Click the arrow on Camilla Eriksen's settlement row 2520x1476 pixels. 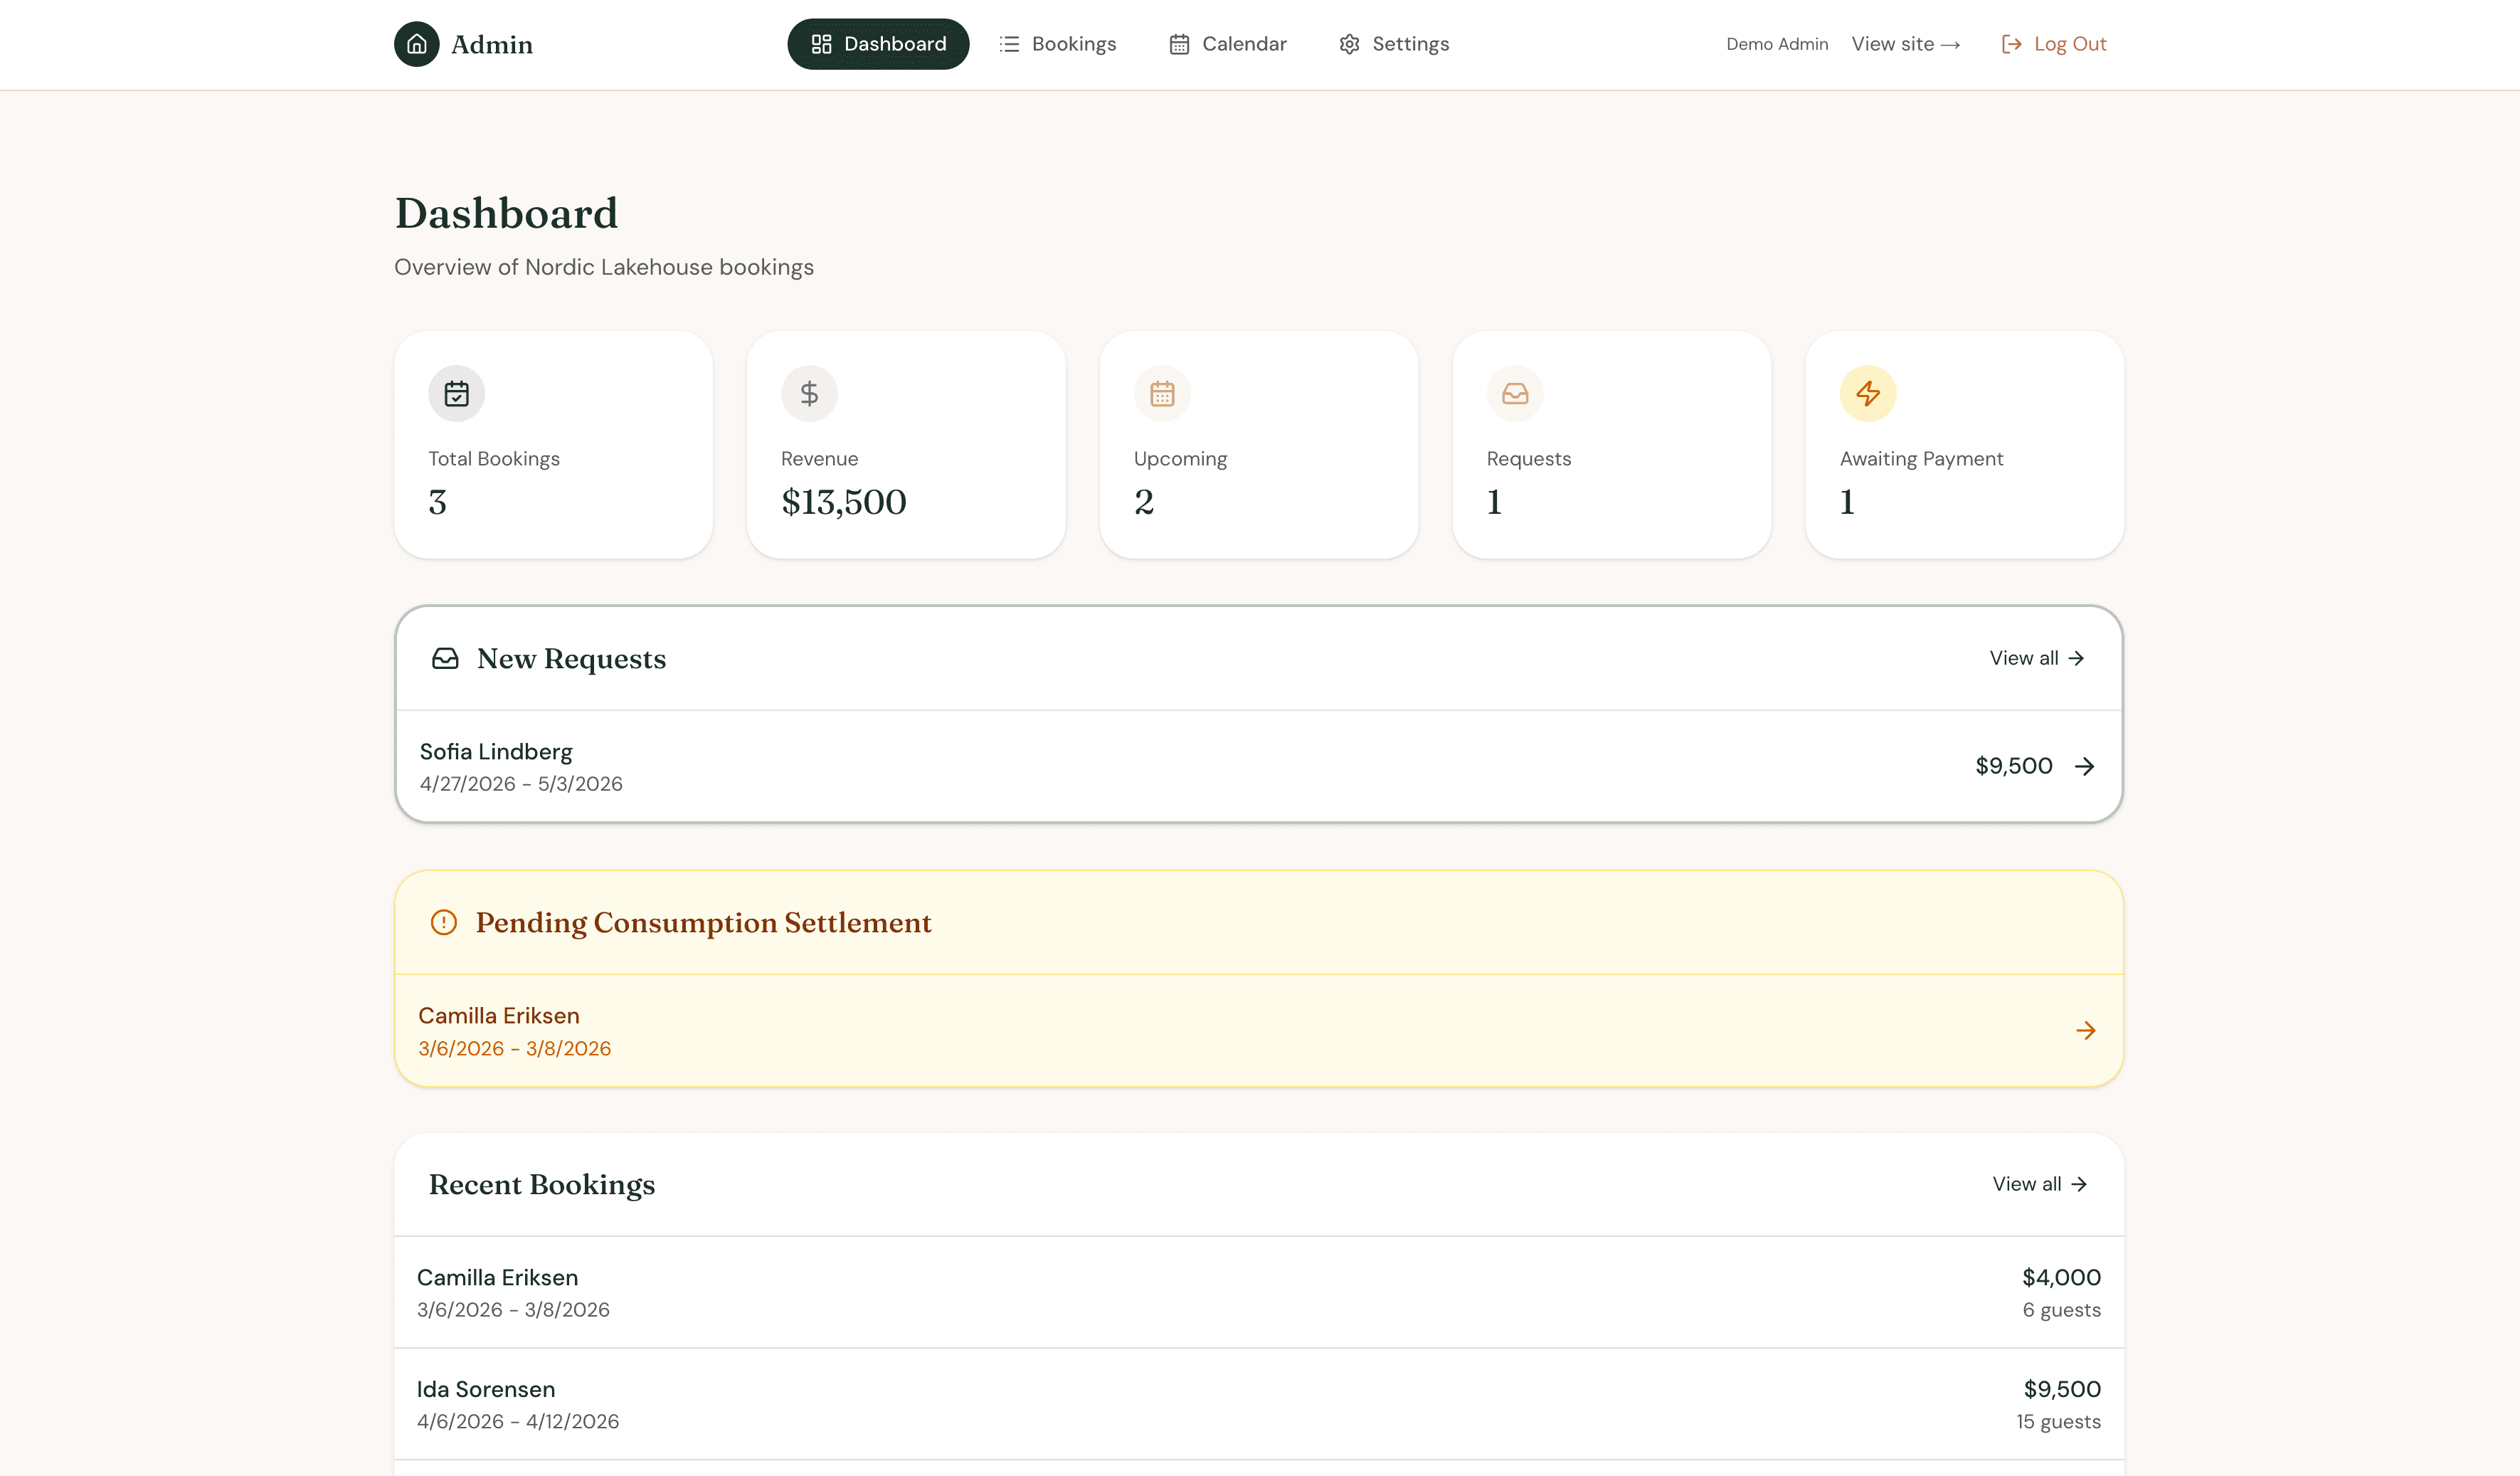click(x=2086, y=1030)
